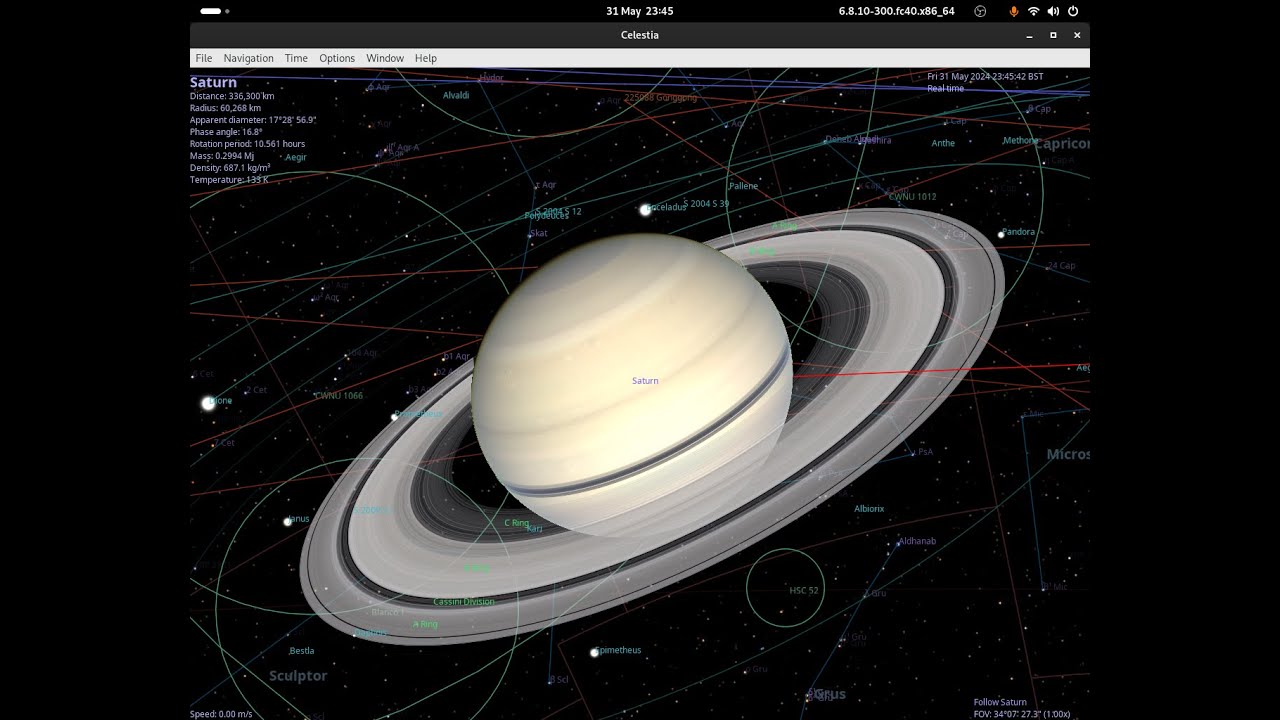1280x720 pixels.
Task: Click the 'Radius: 60,268 km' line
Action: (225, 108)
